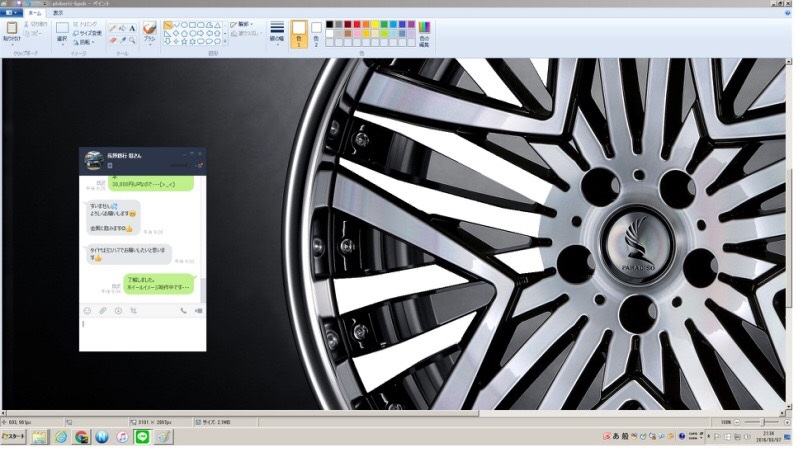Select the Pencil tool
The image size is (796, 452).
pos(112,28)
